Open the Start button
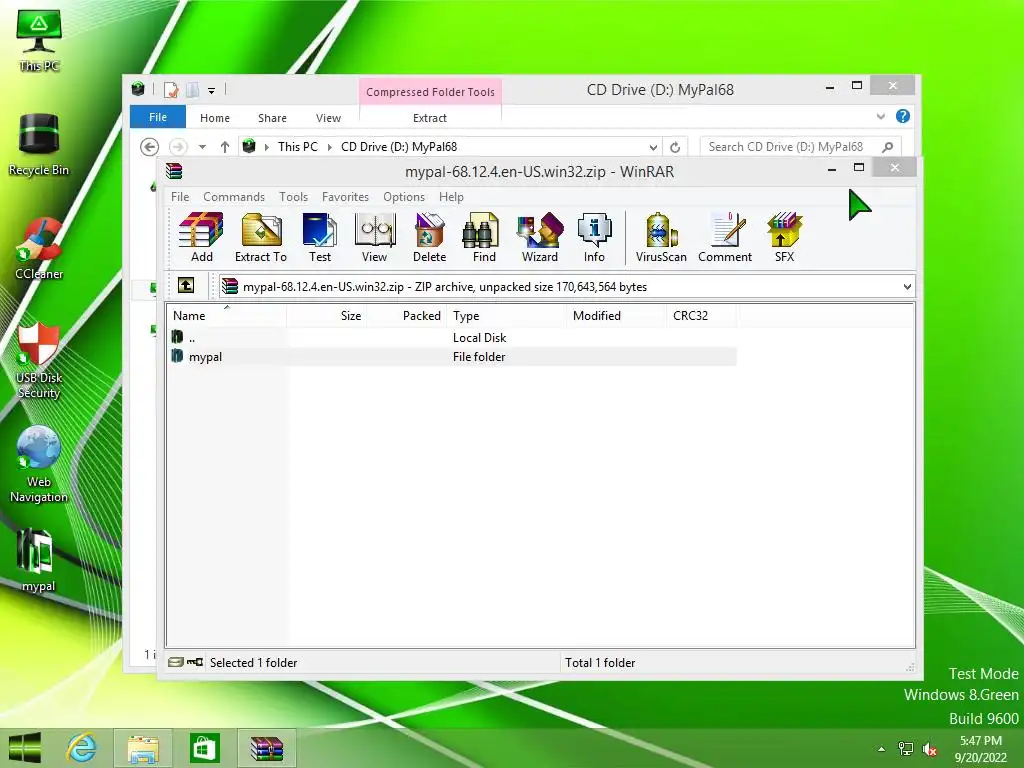1024x768 pixels. tap(25, 748)
